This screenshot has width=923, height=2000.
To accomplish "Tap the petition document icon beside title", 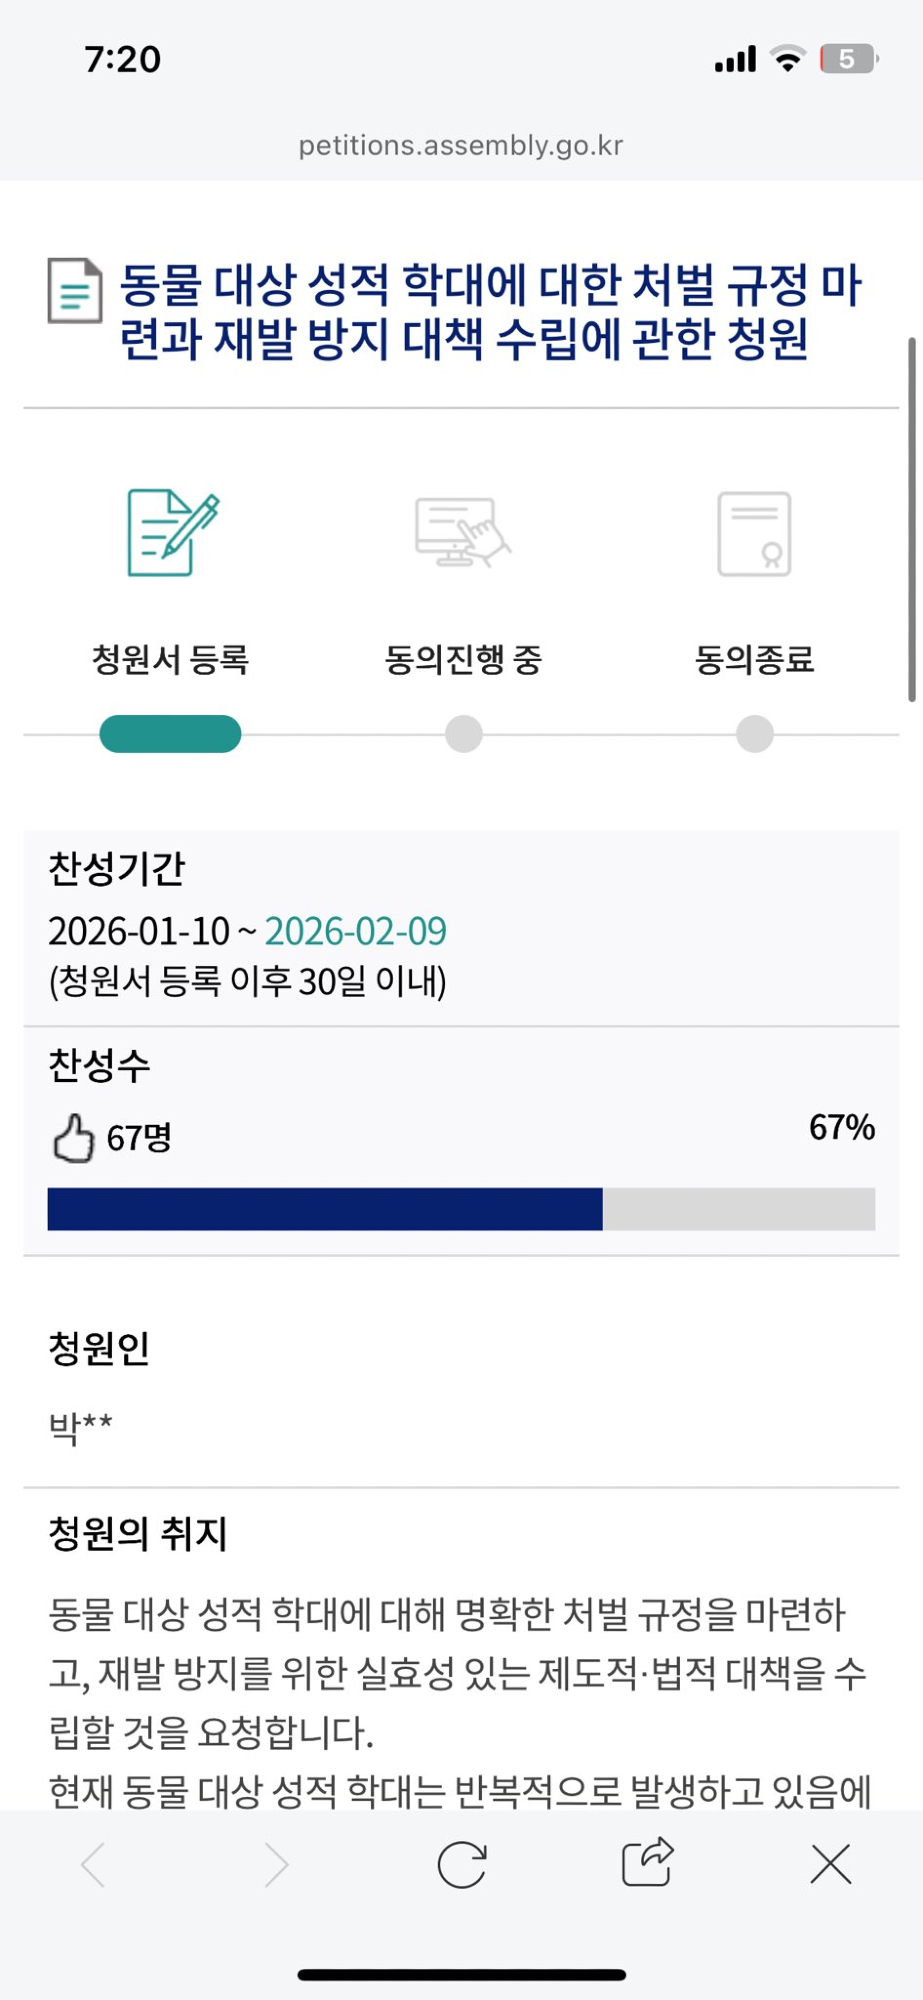I will (75, 291).
